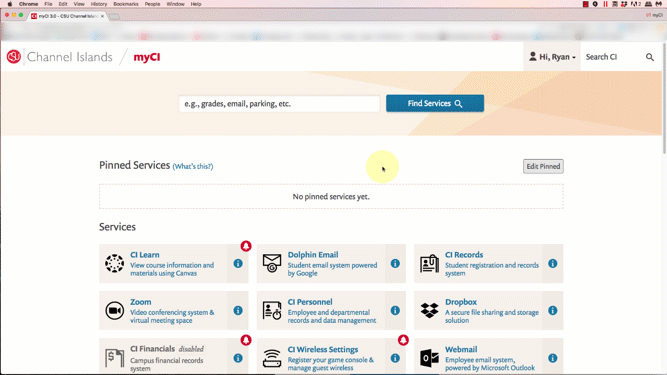Open the History menu
The width and height of the screenshot is (667, 375).
tap(99, 4)
